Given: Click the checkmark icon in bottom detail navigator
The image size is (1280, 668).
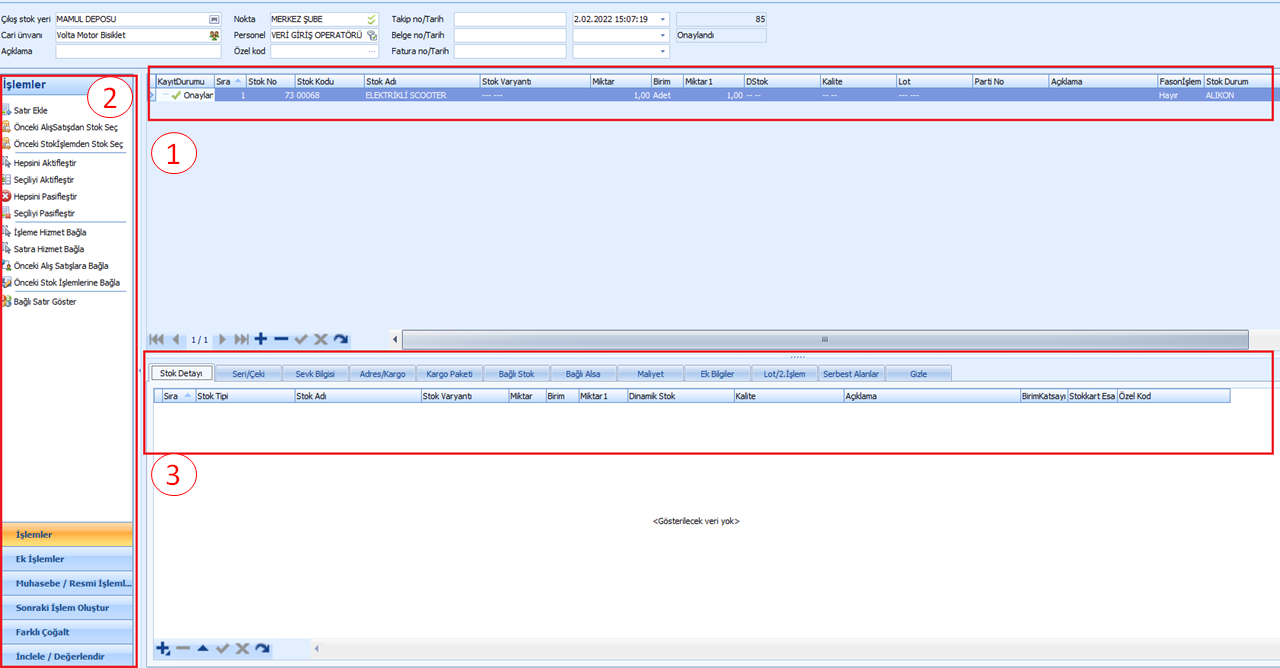Looking at the screenshot, I should tap(223, 648).
